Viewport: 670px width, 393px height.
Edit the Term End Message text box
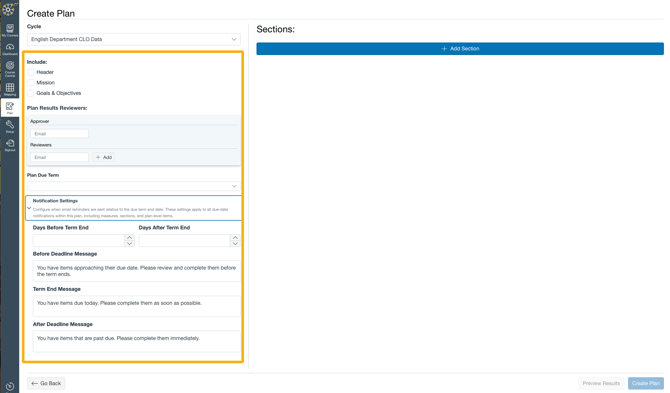[x=137, y=306]
